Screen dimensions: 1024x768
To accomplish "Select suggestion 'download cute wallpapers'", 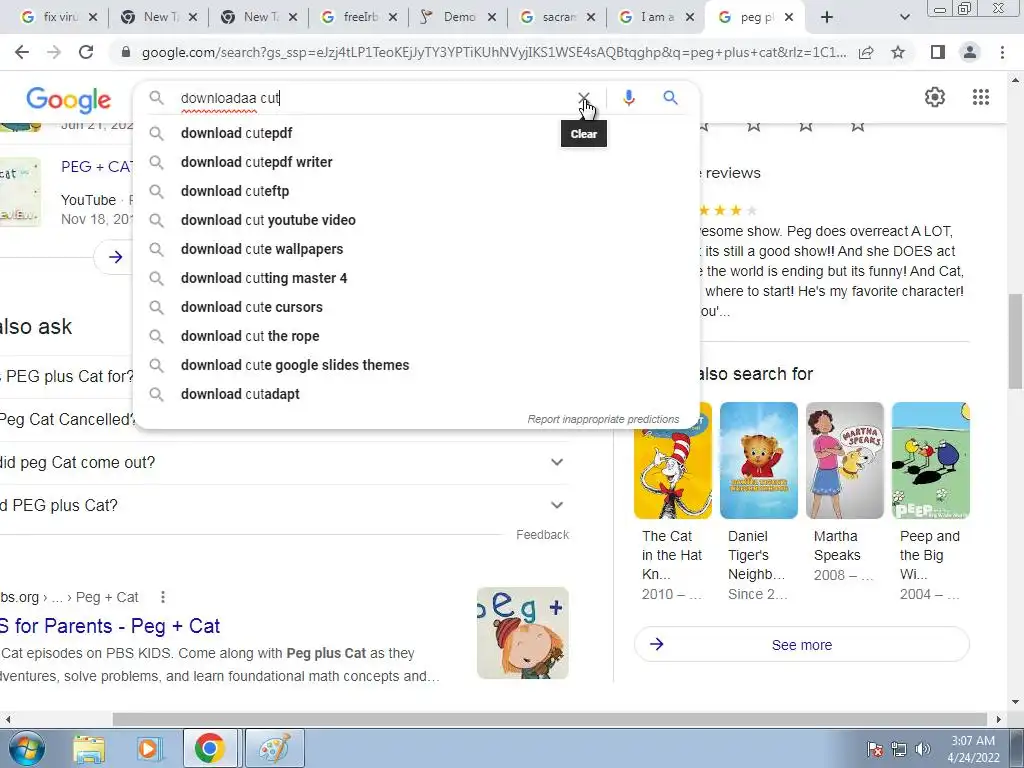I will click(x=417, y=249).
